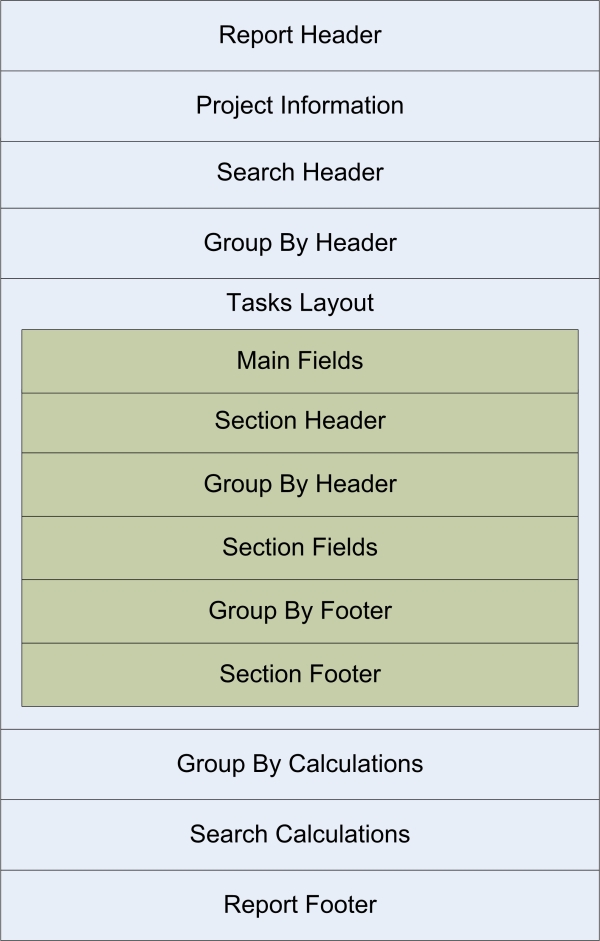This screenshot has width=600, height=941.
Task: Select the Report Footer block
Action: (x=300, y=906)
